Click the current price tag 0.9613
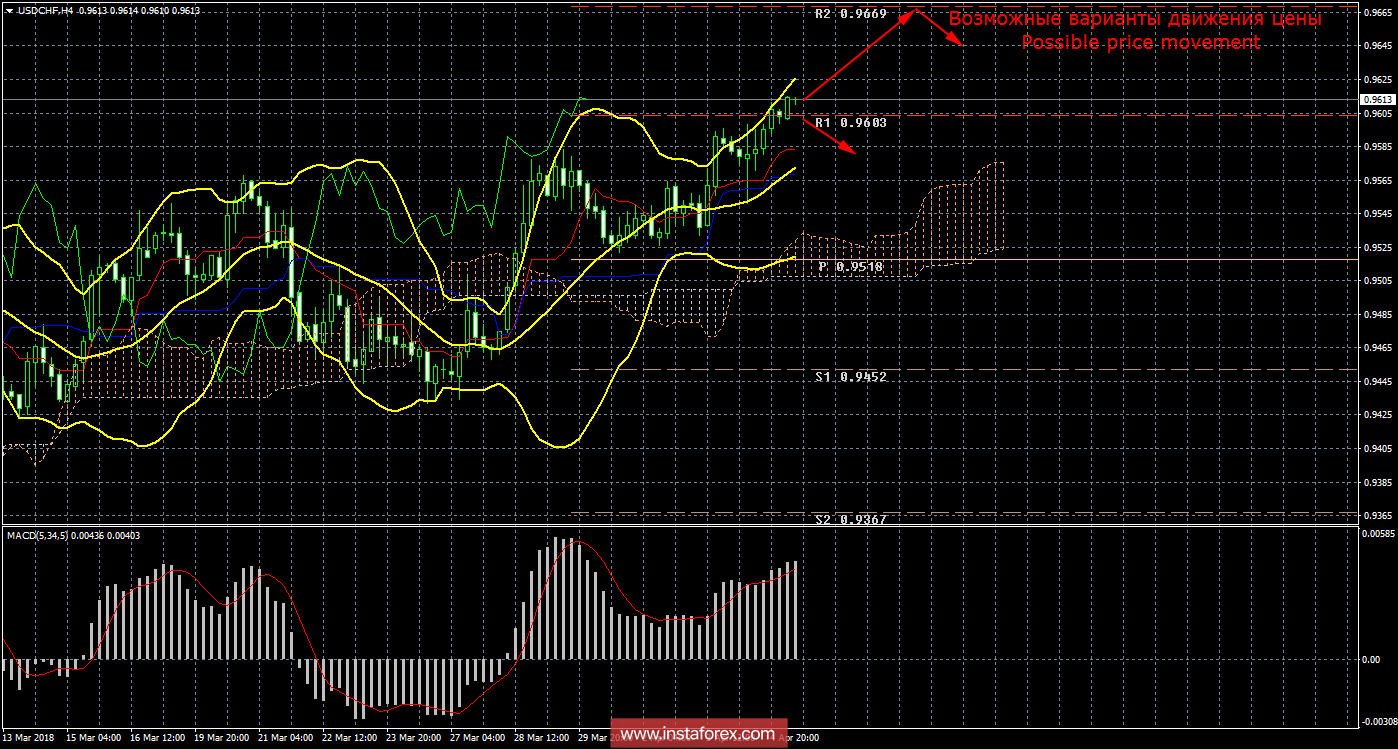Viewport: 1398px width, 749px height. click(1376, 100)
